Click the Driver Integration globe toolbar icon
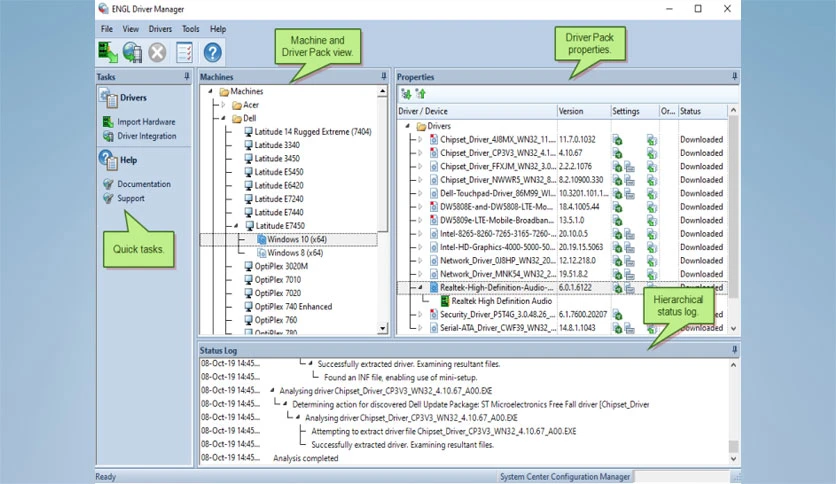The height and width of the screenshot is (484, 836). pos(132,52)
